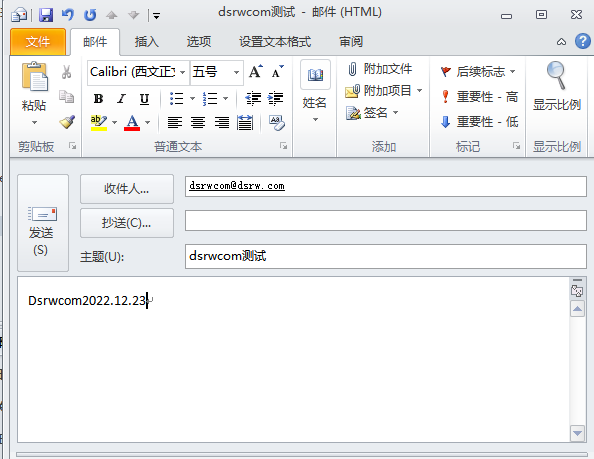Open the 签名 signature dropdown

[x=372, y=112]
